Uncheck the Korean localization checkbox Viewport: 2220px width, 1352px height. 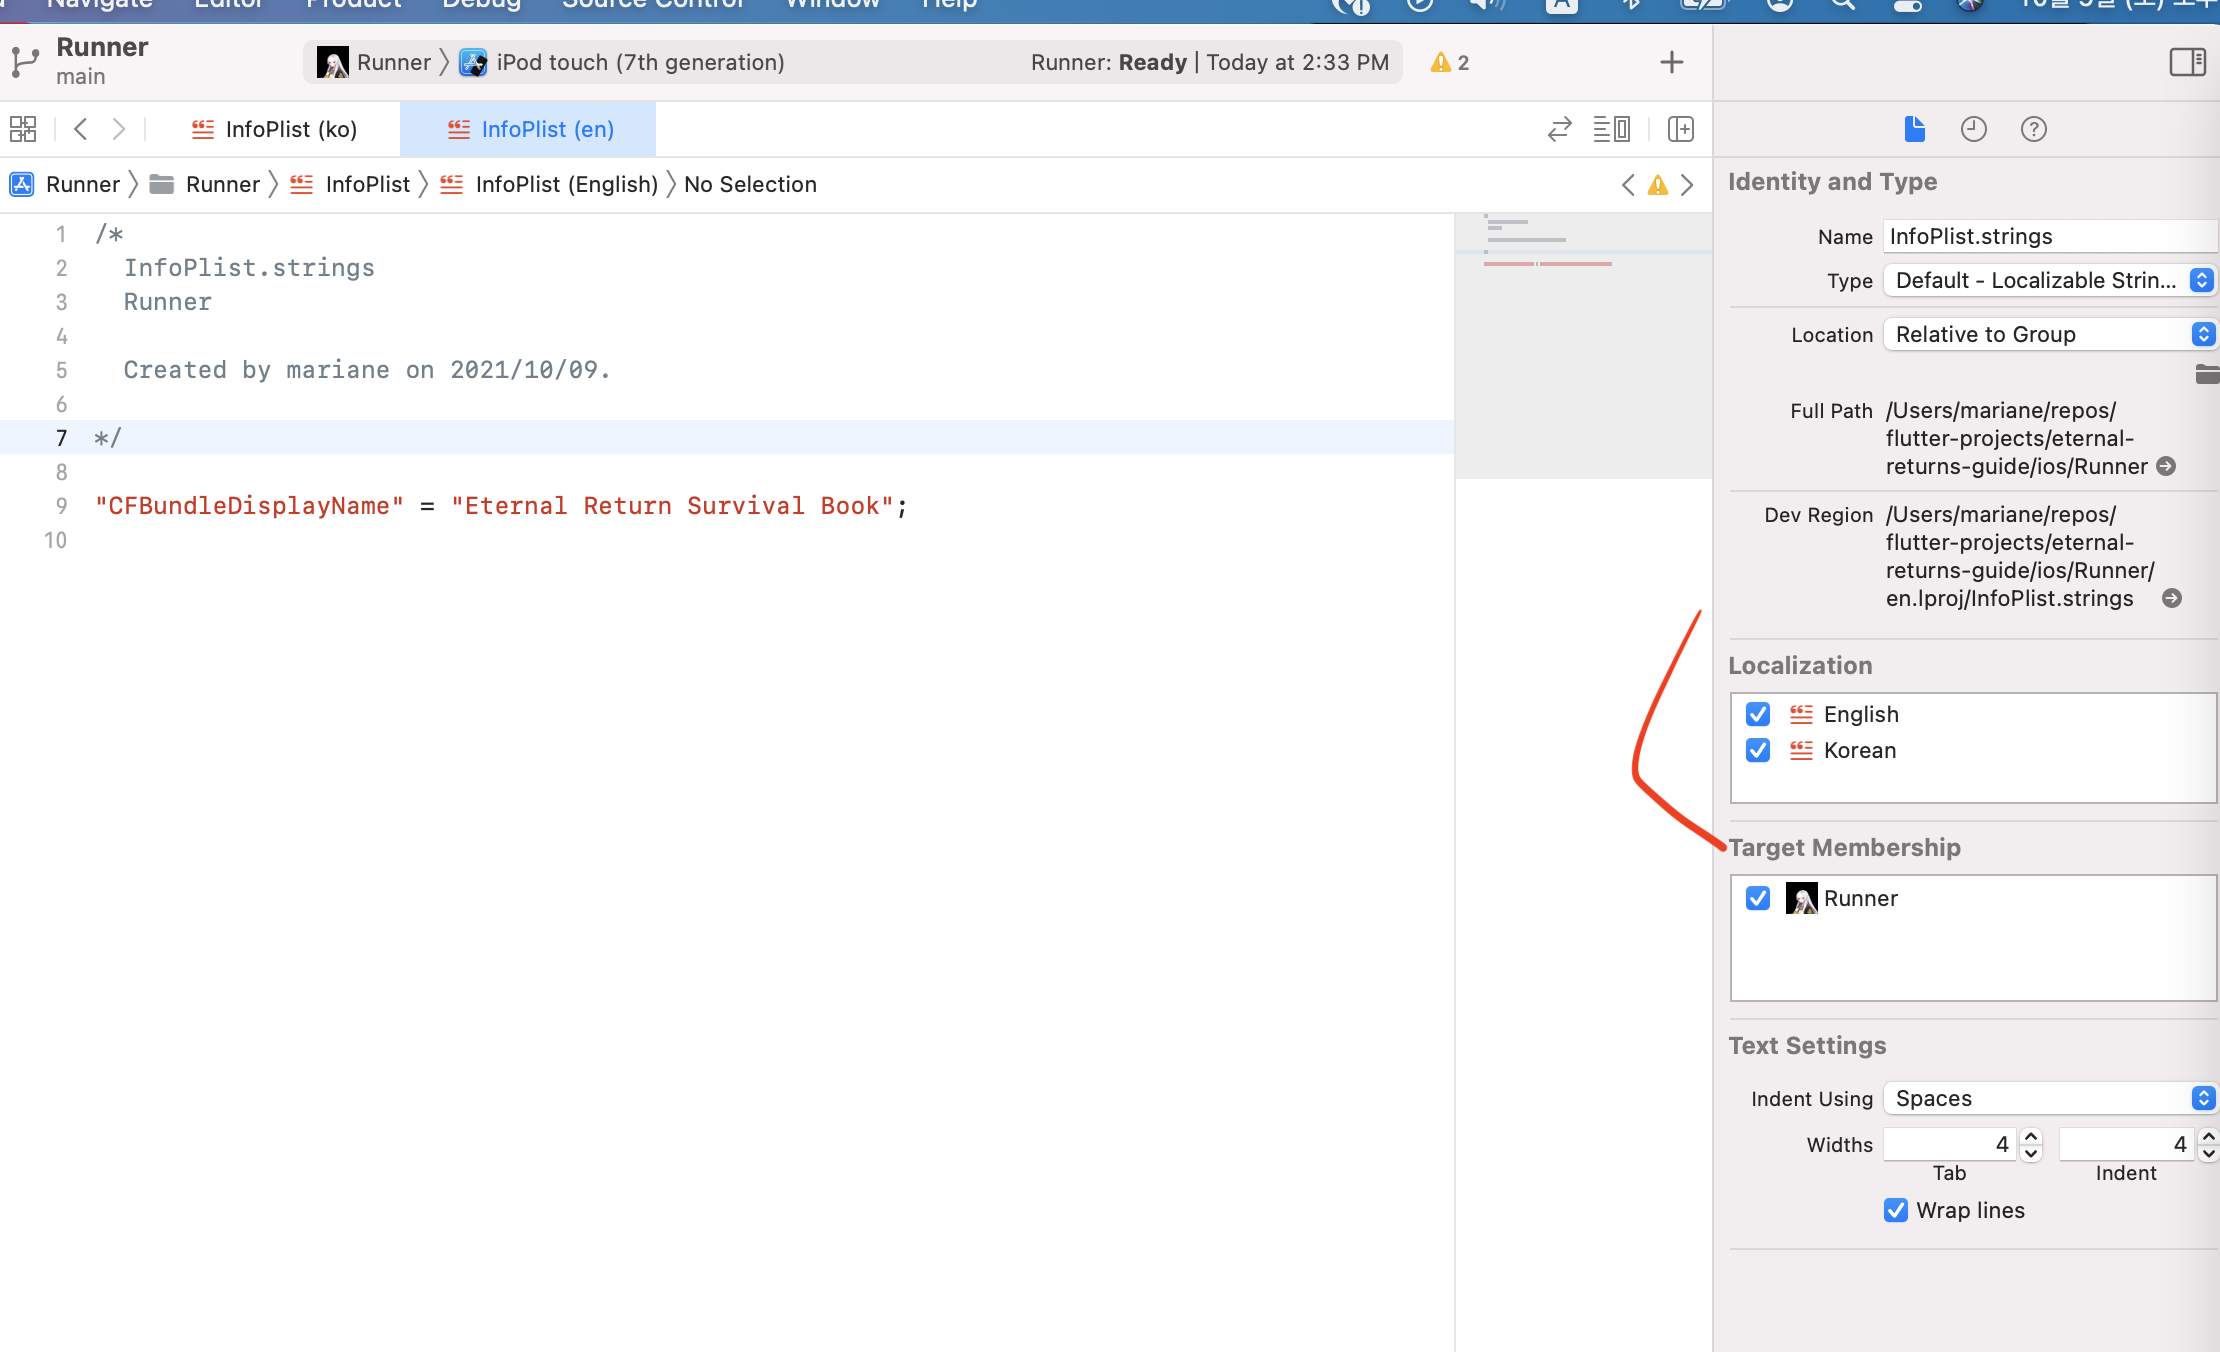1758,750
